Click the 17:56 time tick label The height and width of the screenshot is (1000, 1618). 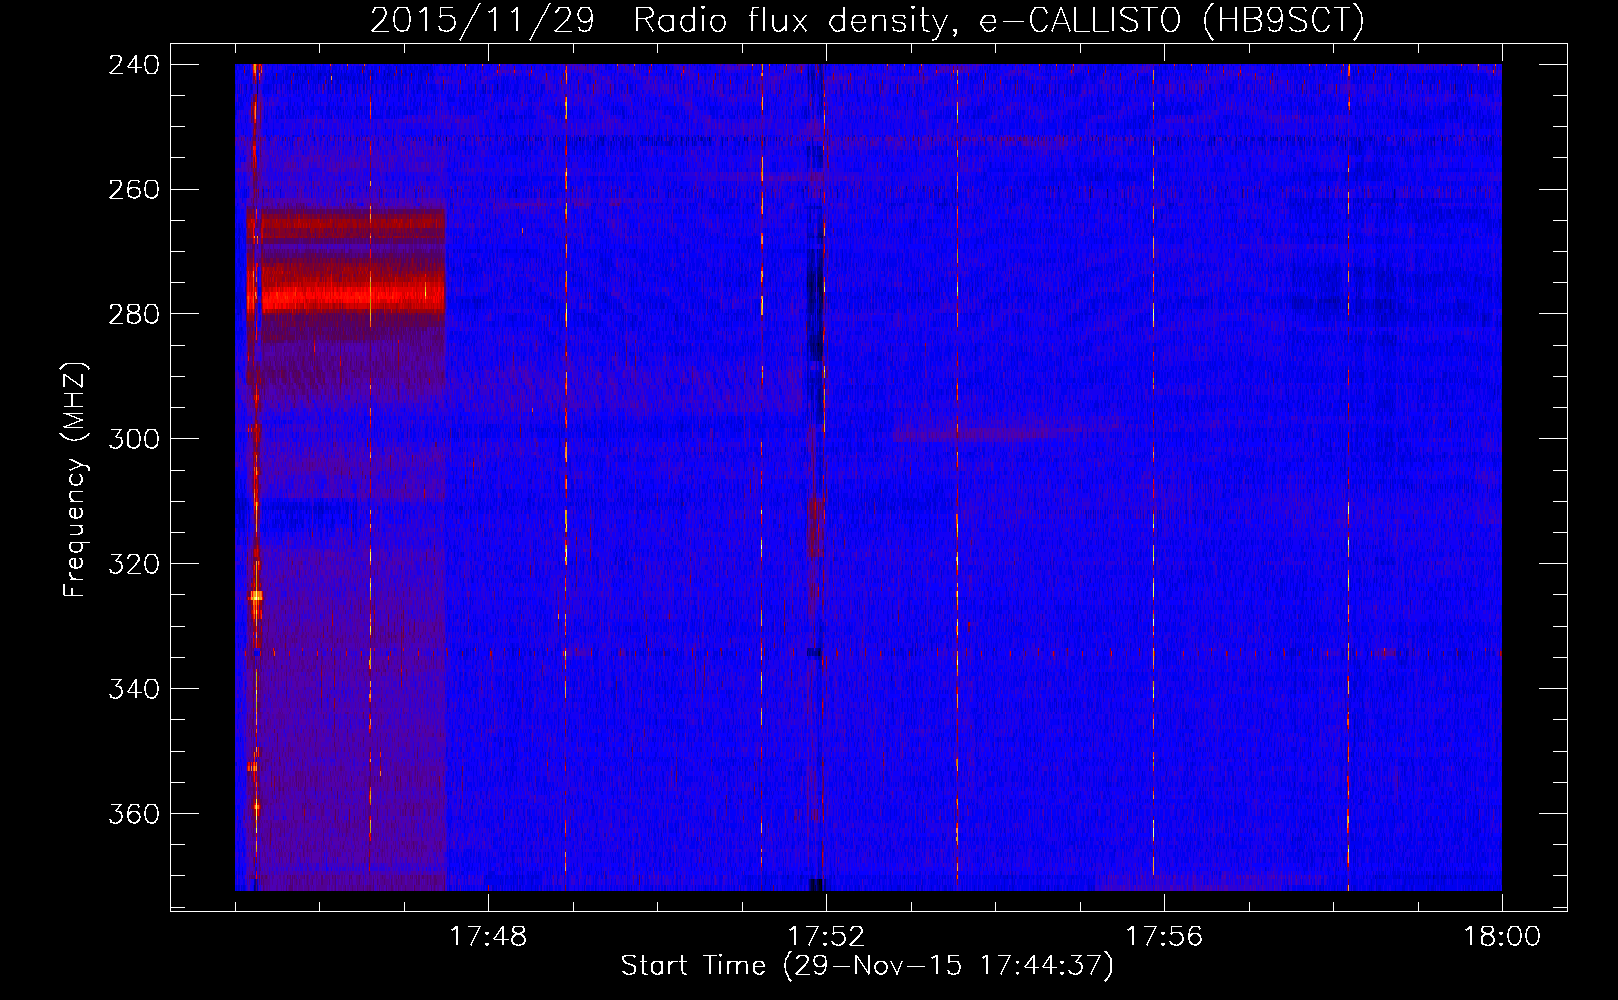[1164, 937]
